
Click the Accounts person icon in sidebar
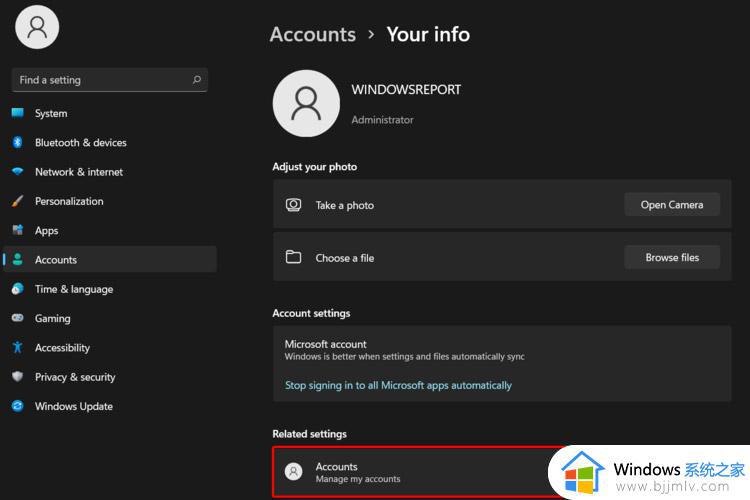tap(18, 259)
